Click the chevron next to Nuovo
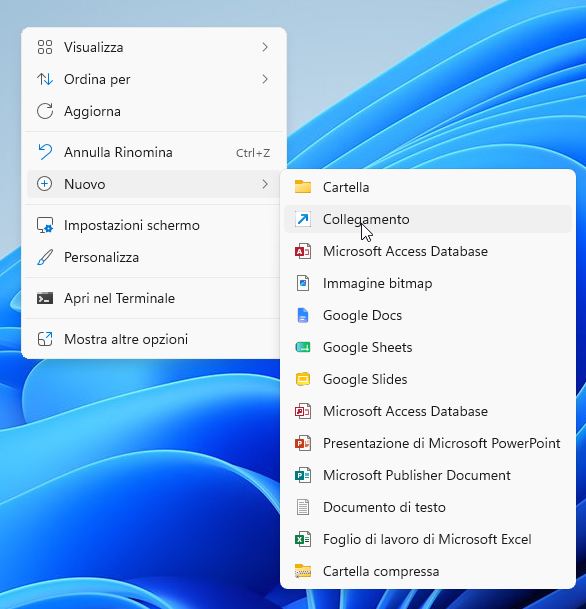This screenshot has width=586, height=609. click(265, 184)
